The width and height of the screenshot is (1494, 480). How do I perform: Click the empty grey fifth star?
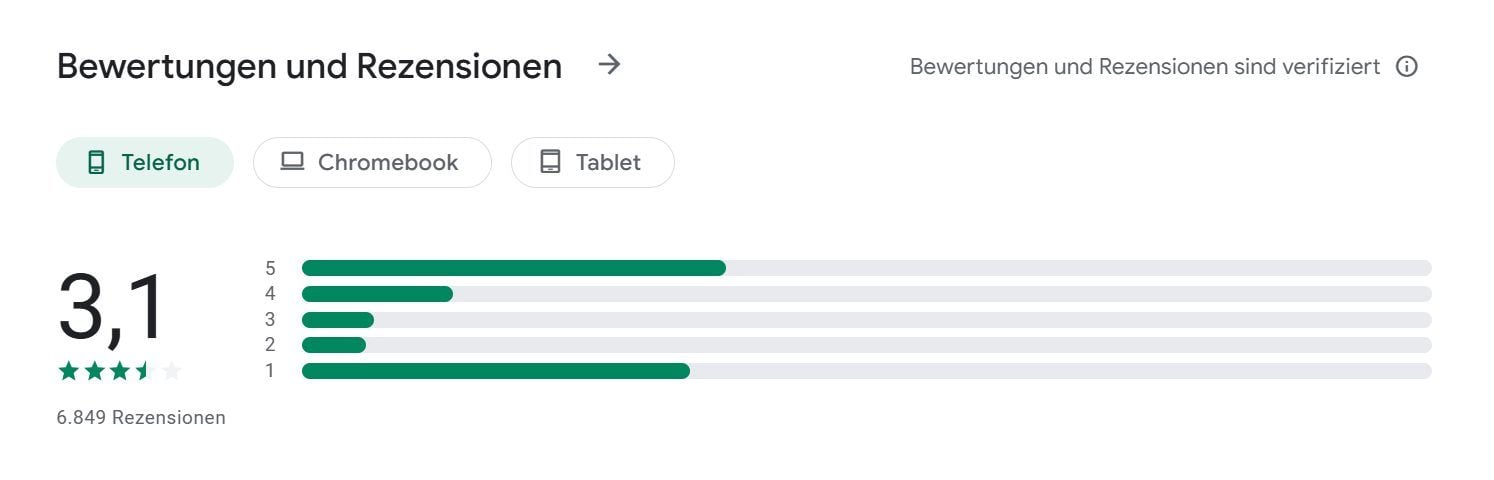coord(171,371)
